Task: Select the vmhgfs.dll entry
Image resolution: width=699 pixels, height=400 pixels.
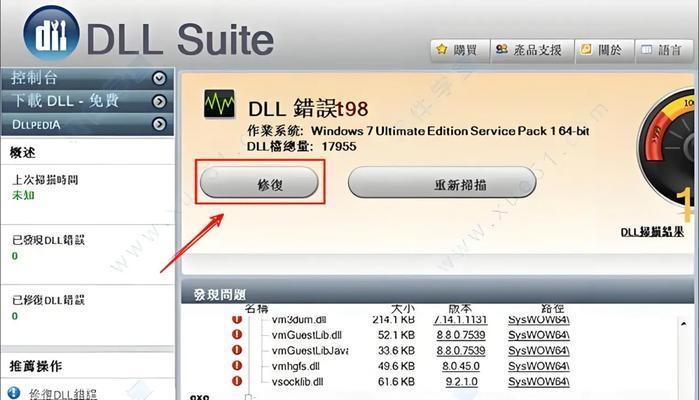Action: [x=296, y=366]
